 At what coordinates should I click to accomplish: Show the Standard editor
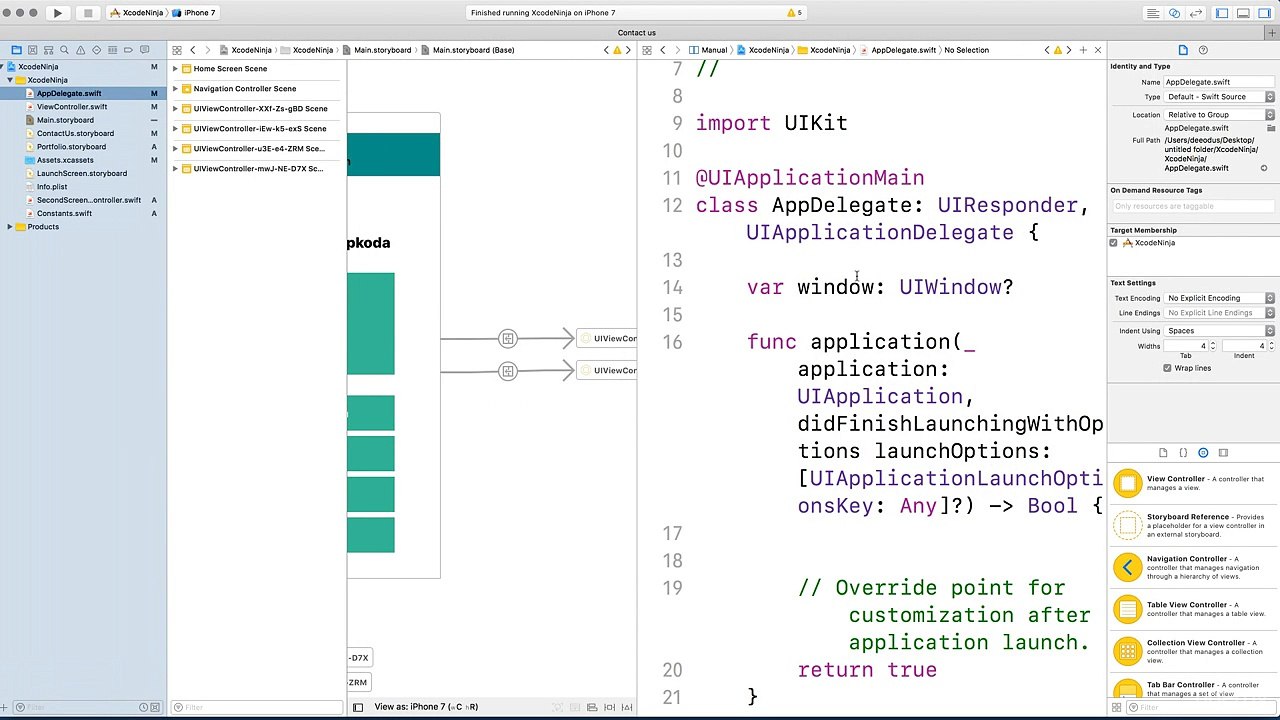point(1153,13)
